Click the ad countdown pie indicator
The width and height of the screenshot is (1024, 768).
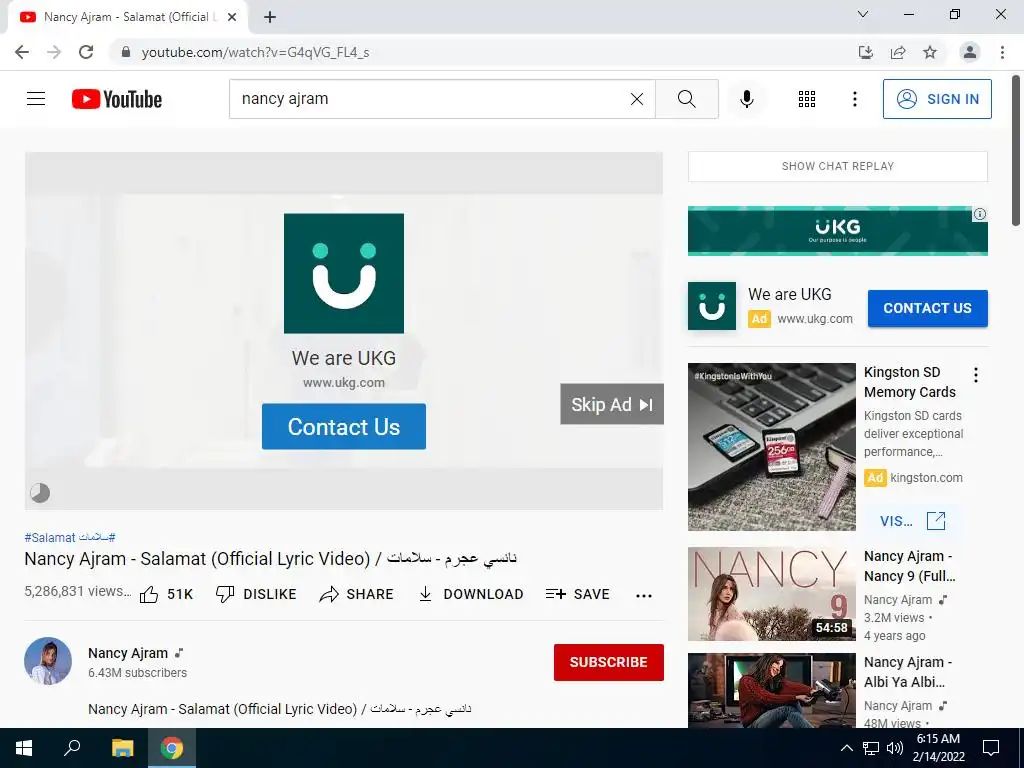point(40,492)
